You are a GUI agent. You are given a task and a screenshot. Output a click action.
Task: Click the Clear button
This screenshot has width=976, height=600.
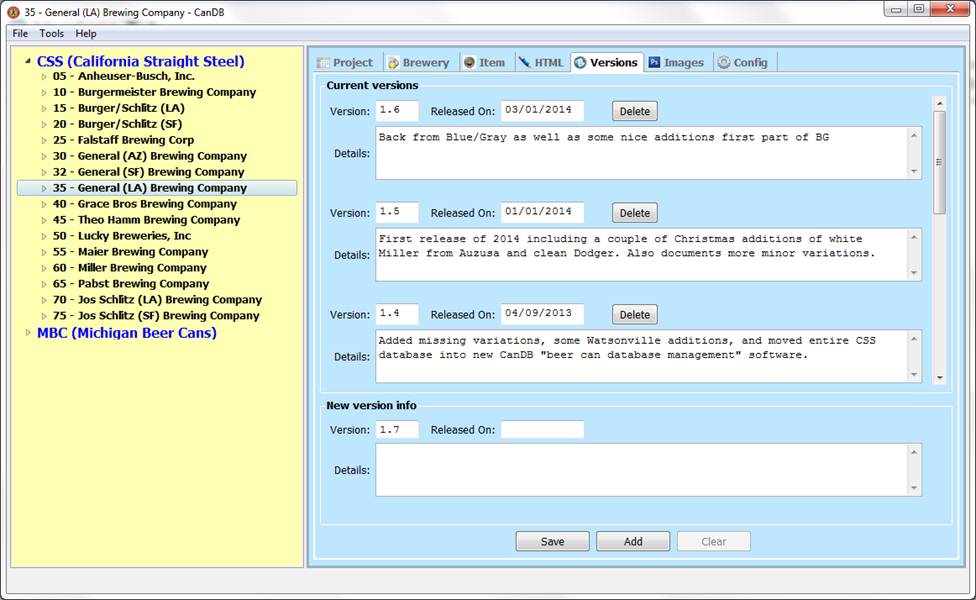pos(713,541)
